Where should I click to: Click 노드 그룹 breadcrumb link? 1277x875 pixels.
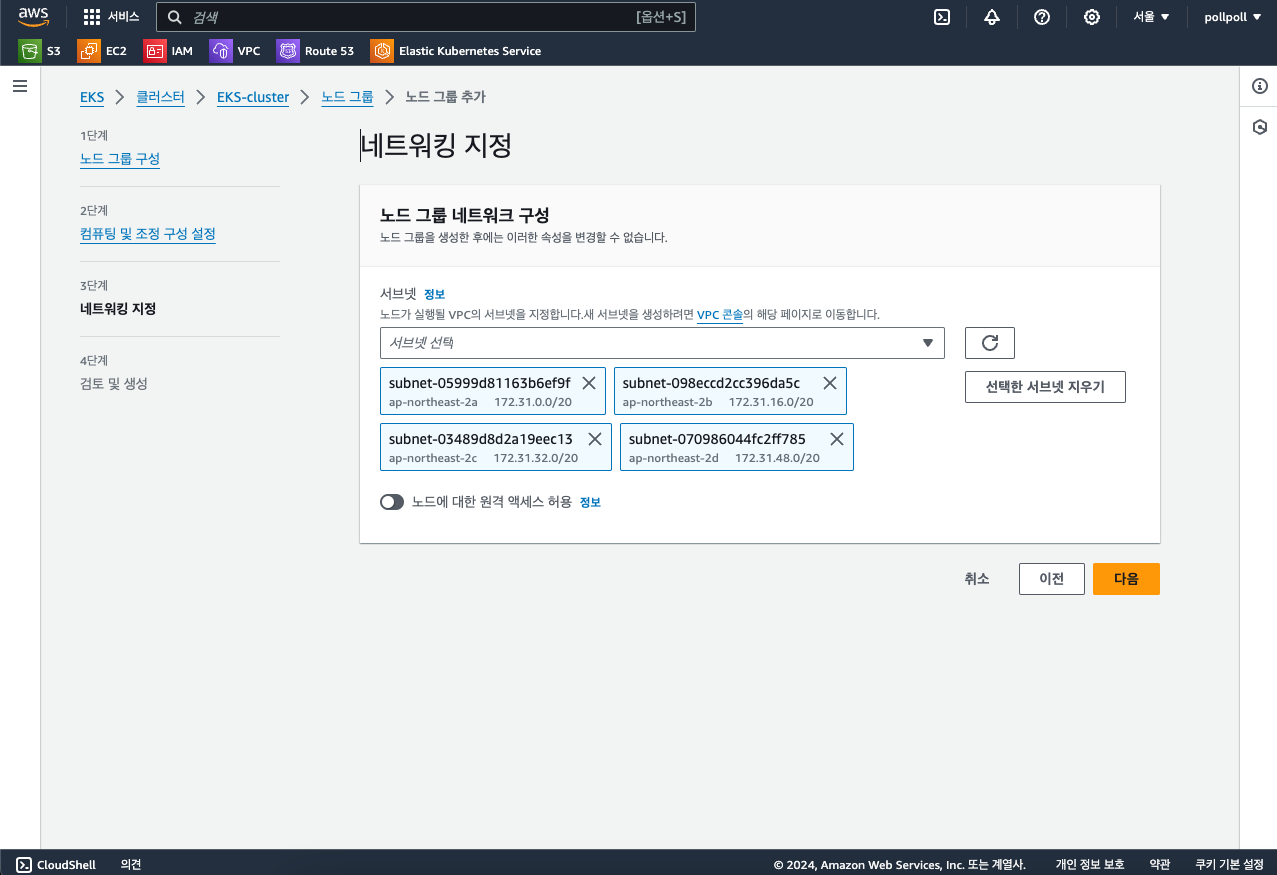pyautogui.click(x=347, y=97)
